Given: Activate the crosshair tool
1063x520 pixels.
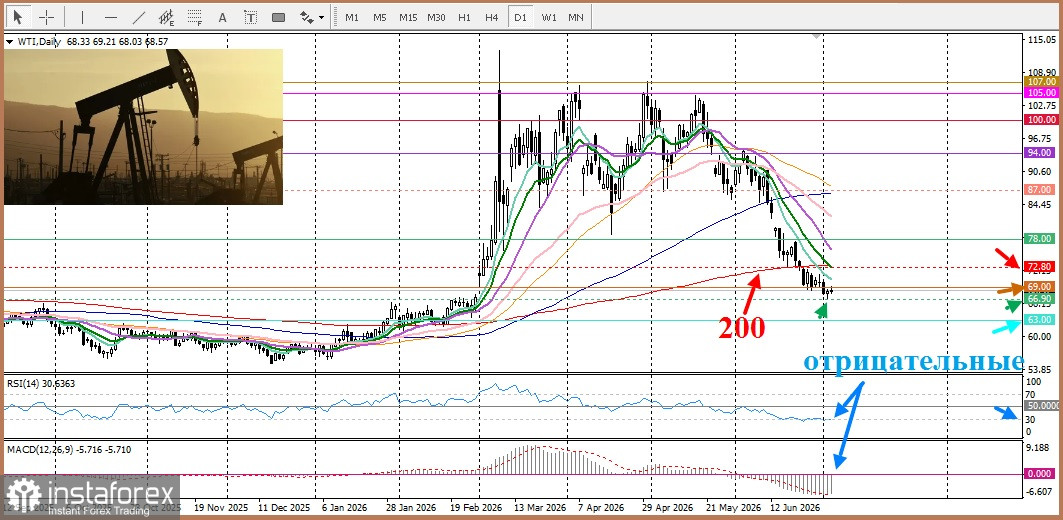Looking at the screenshot, I should pos(47,17).
